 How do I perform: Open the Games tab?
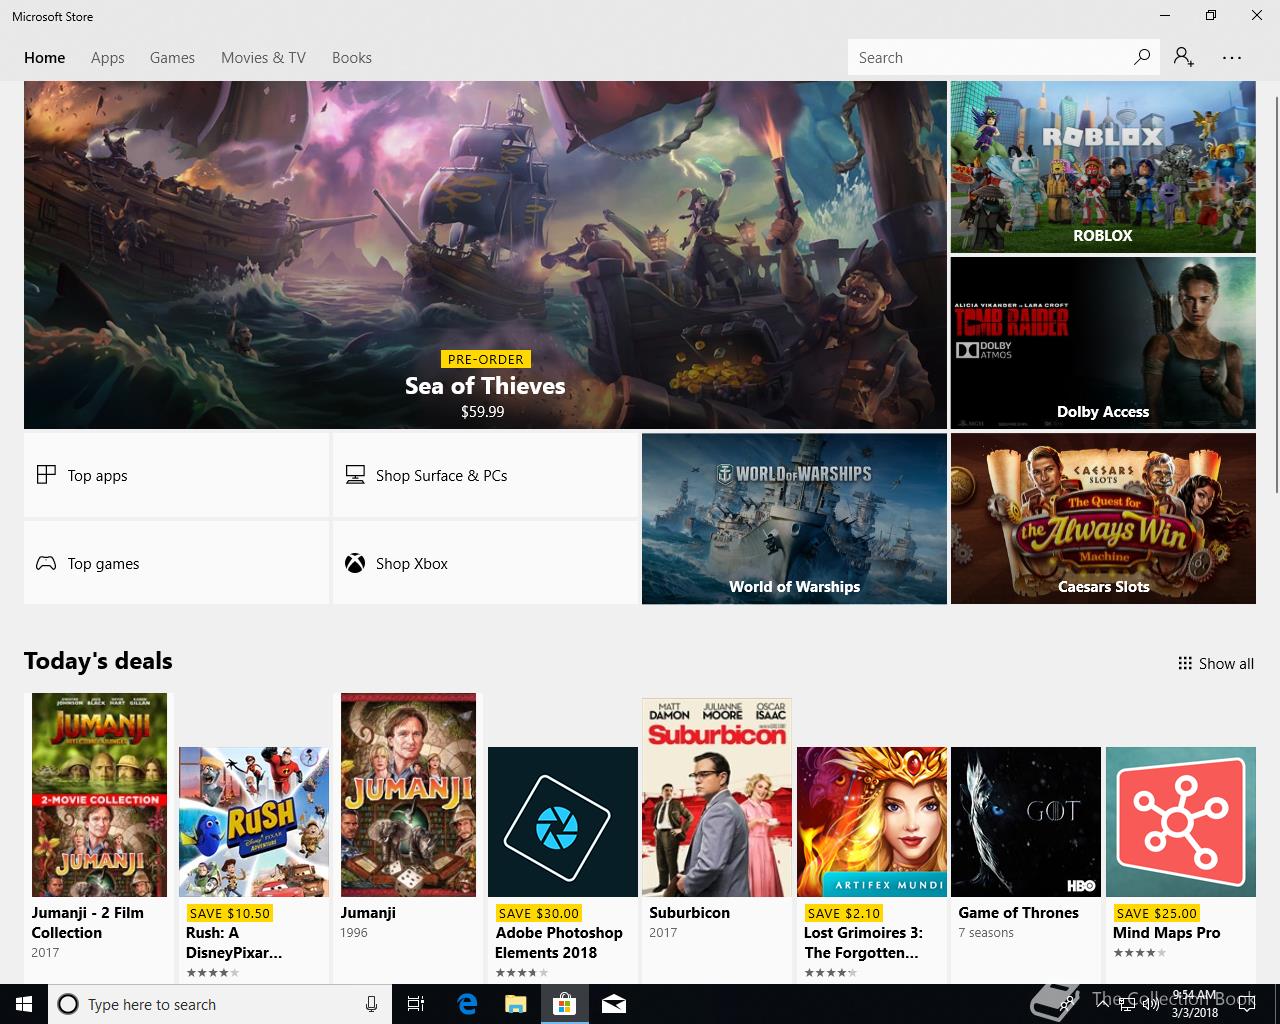[172, 58]
